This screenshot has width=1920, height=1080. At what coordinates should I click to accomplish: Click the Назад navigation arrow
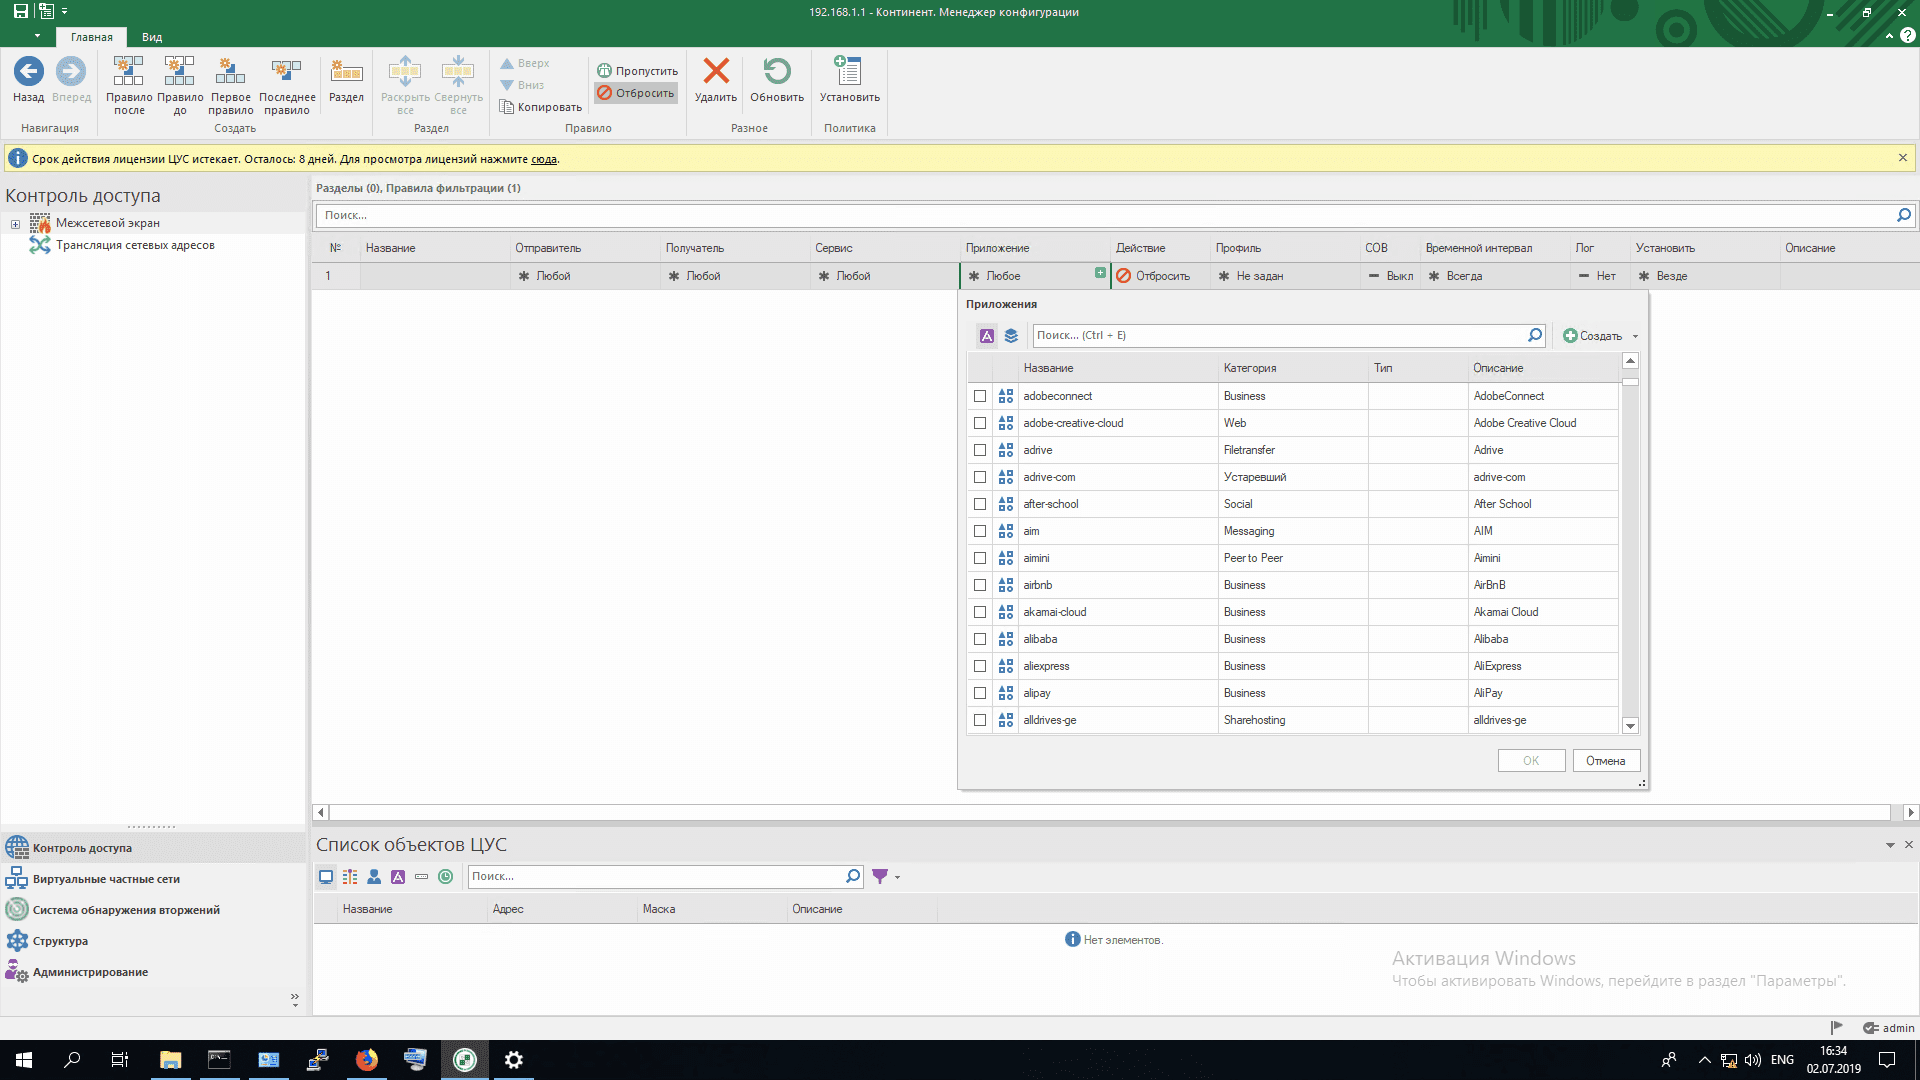click(28, 72)
